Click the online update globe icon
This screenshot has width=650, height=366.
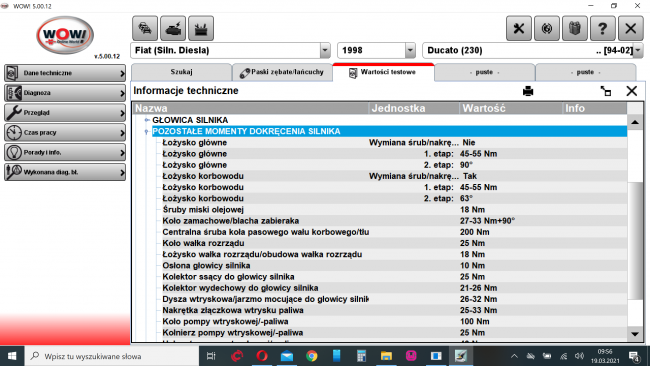click(x=547, y=28)
